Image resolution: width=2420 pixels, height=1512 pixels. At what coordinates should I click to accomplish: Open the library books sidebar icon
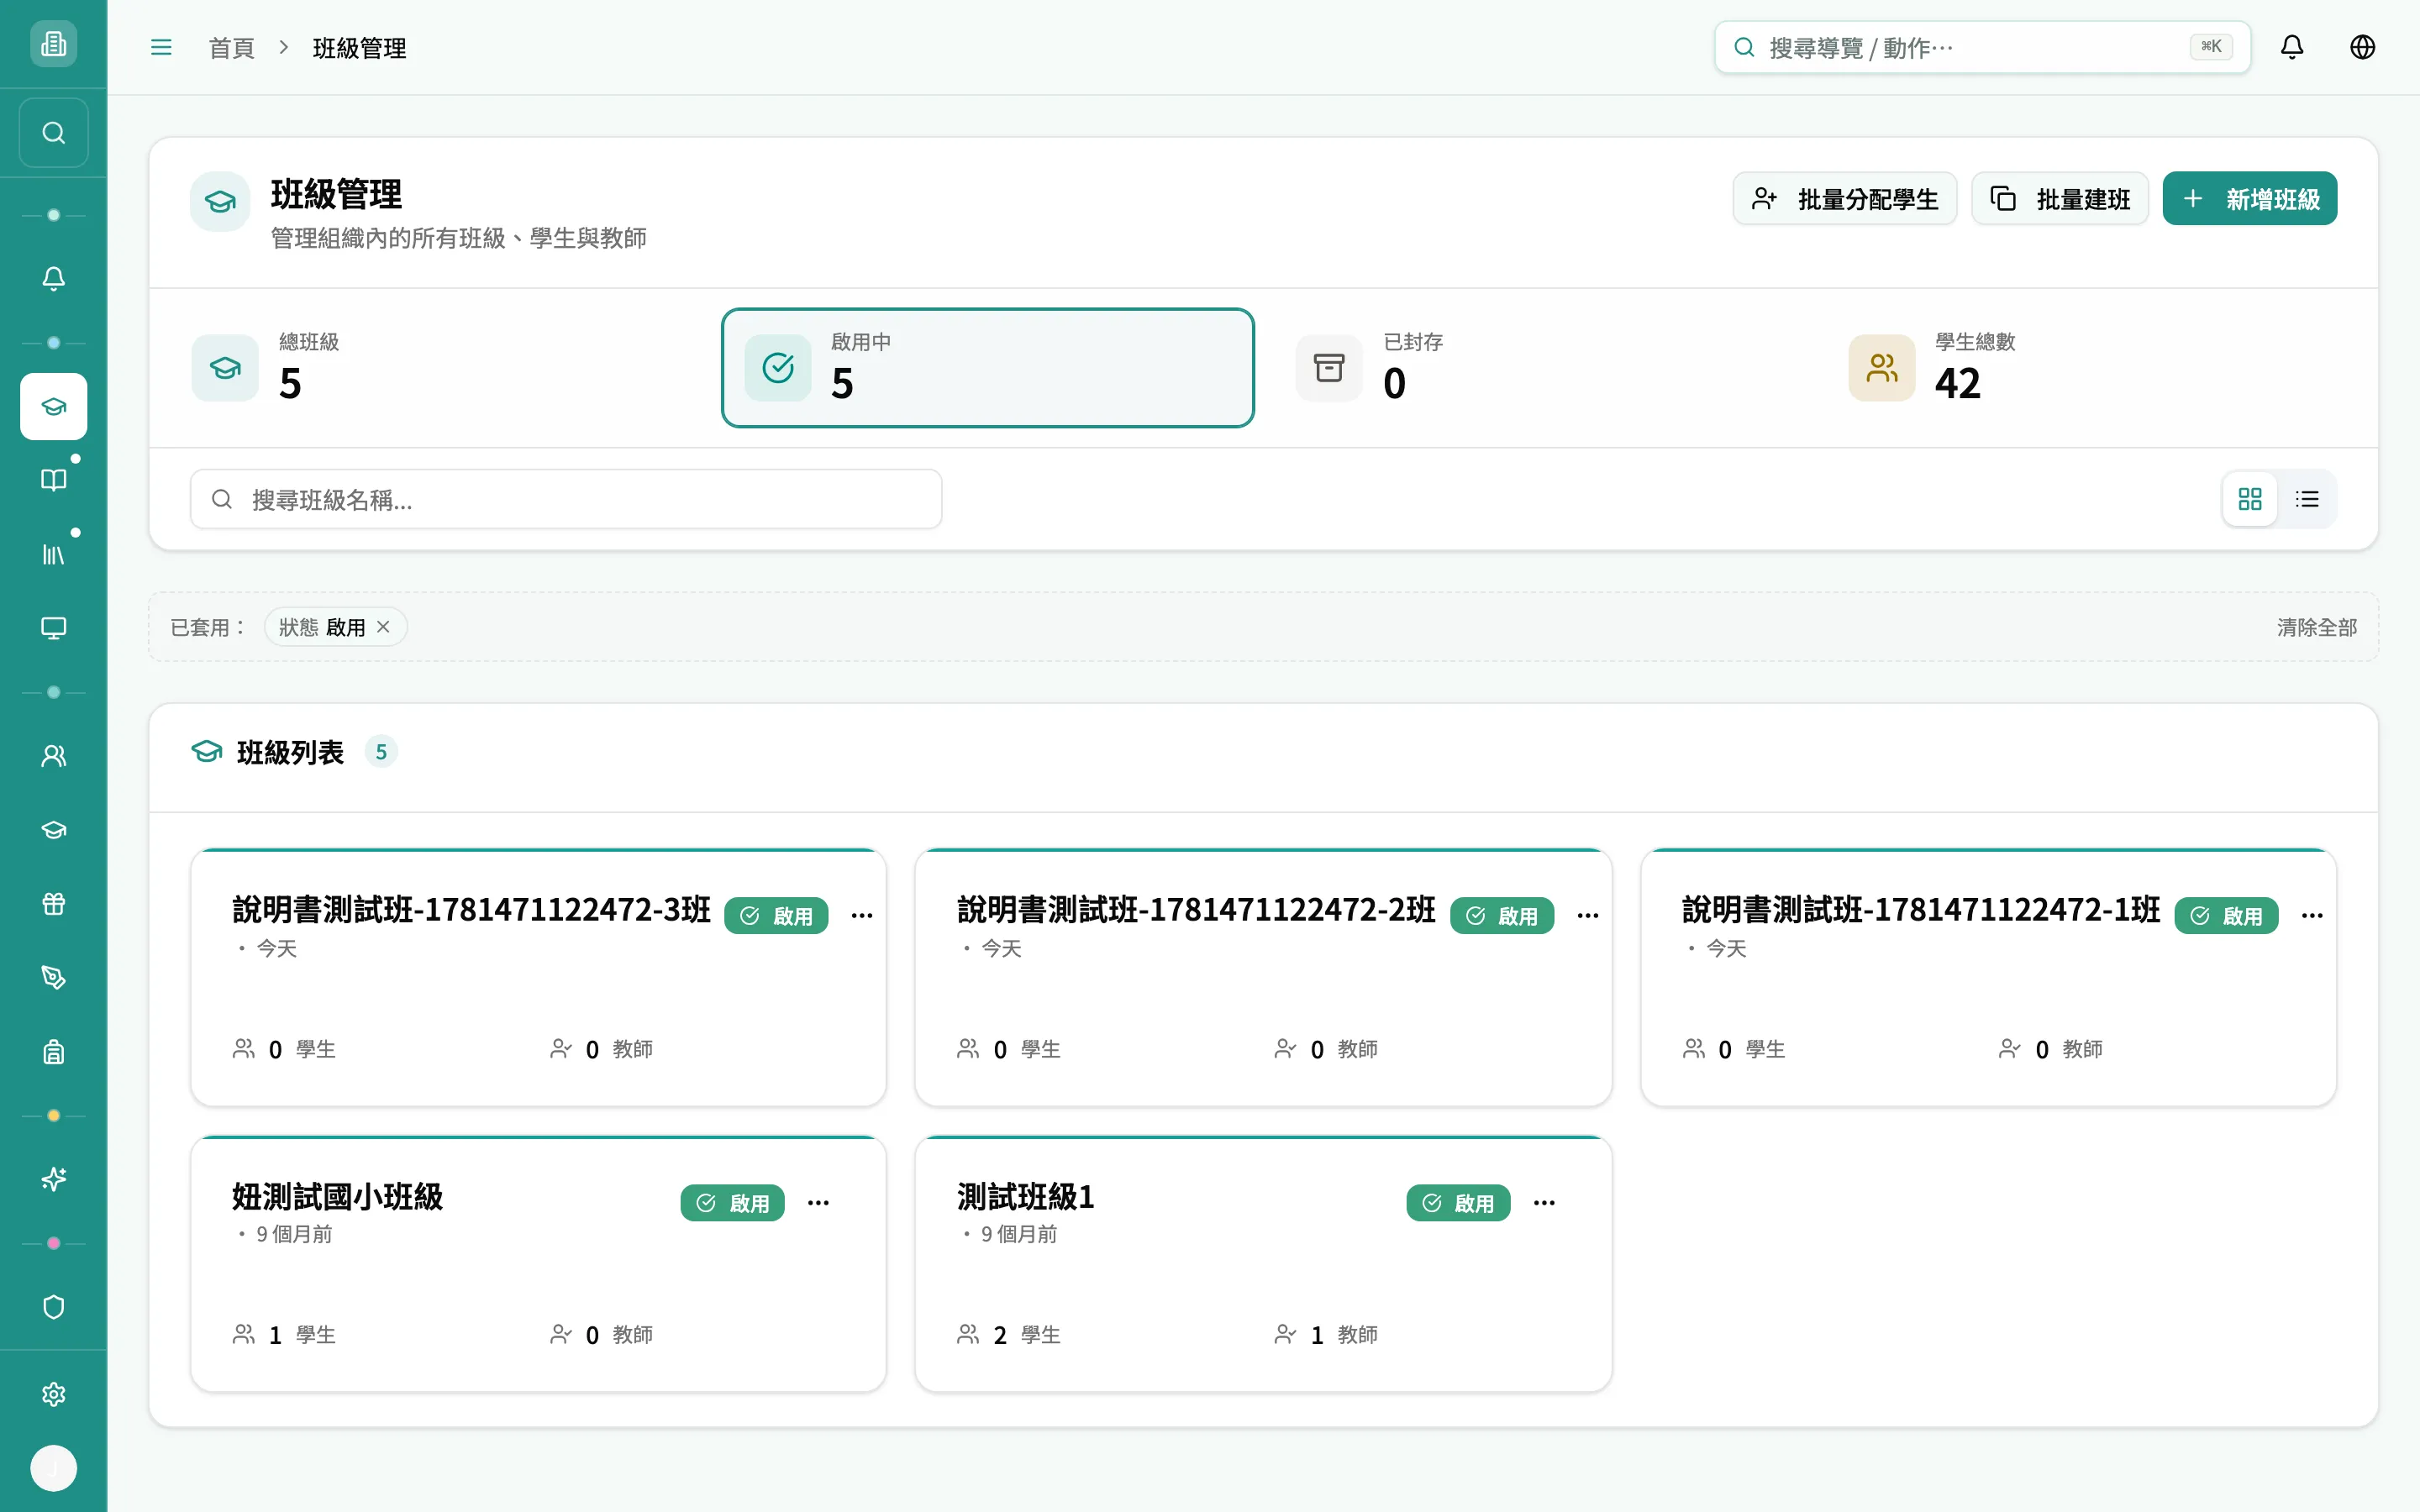point(53,554)
